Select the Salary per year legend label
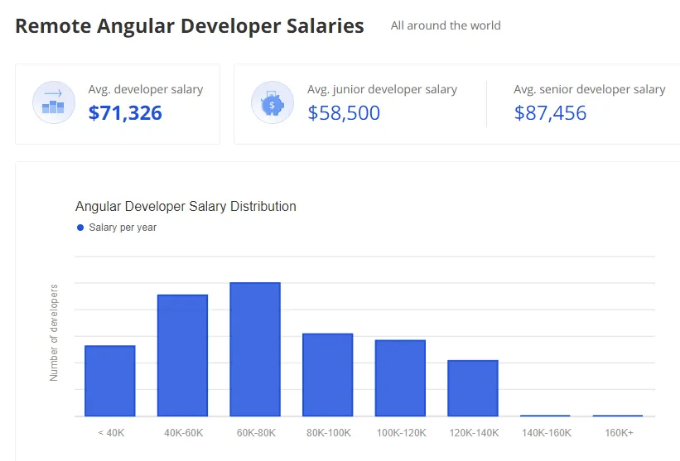Screen dimensions: 680x461 123,228
